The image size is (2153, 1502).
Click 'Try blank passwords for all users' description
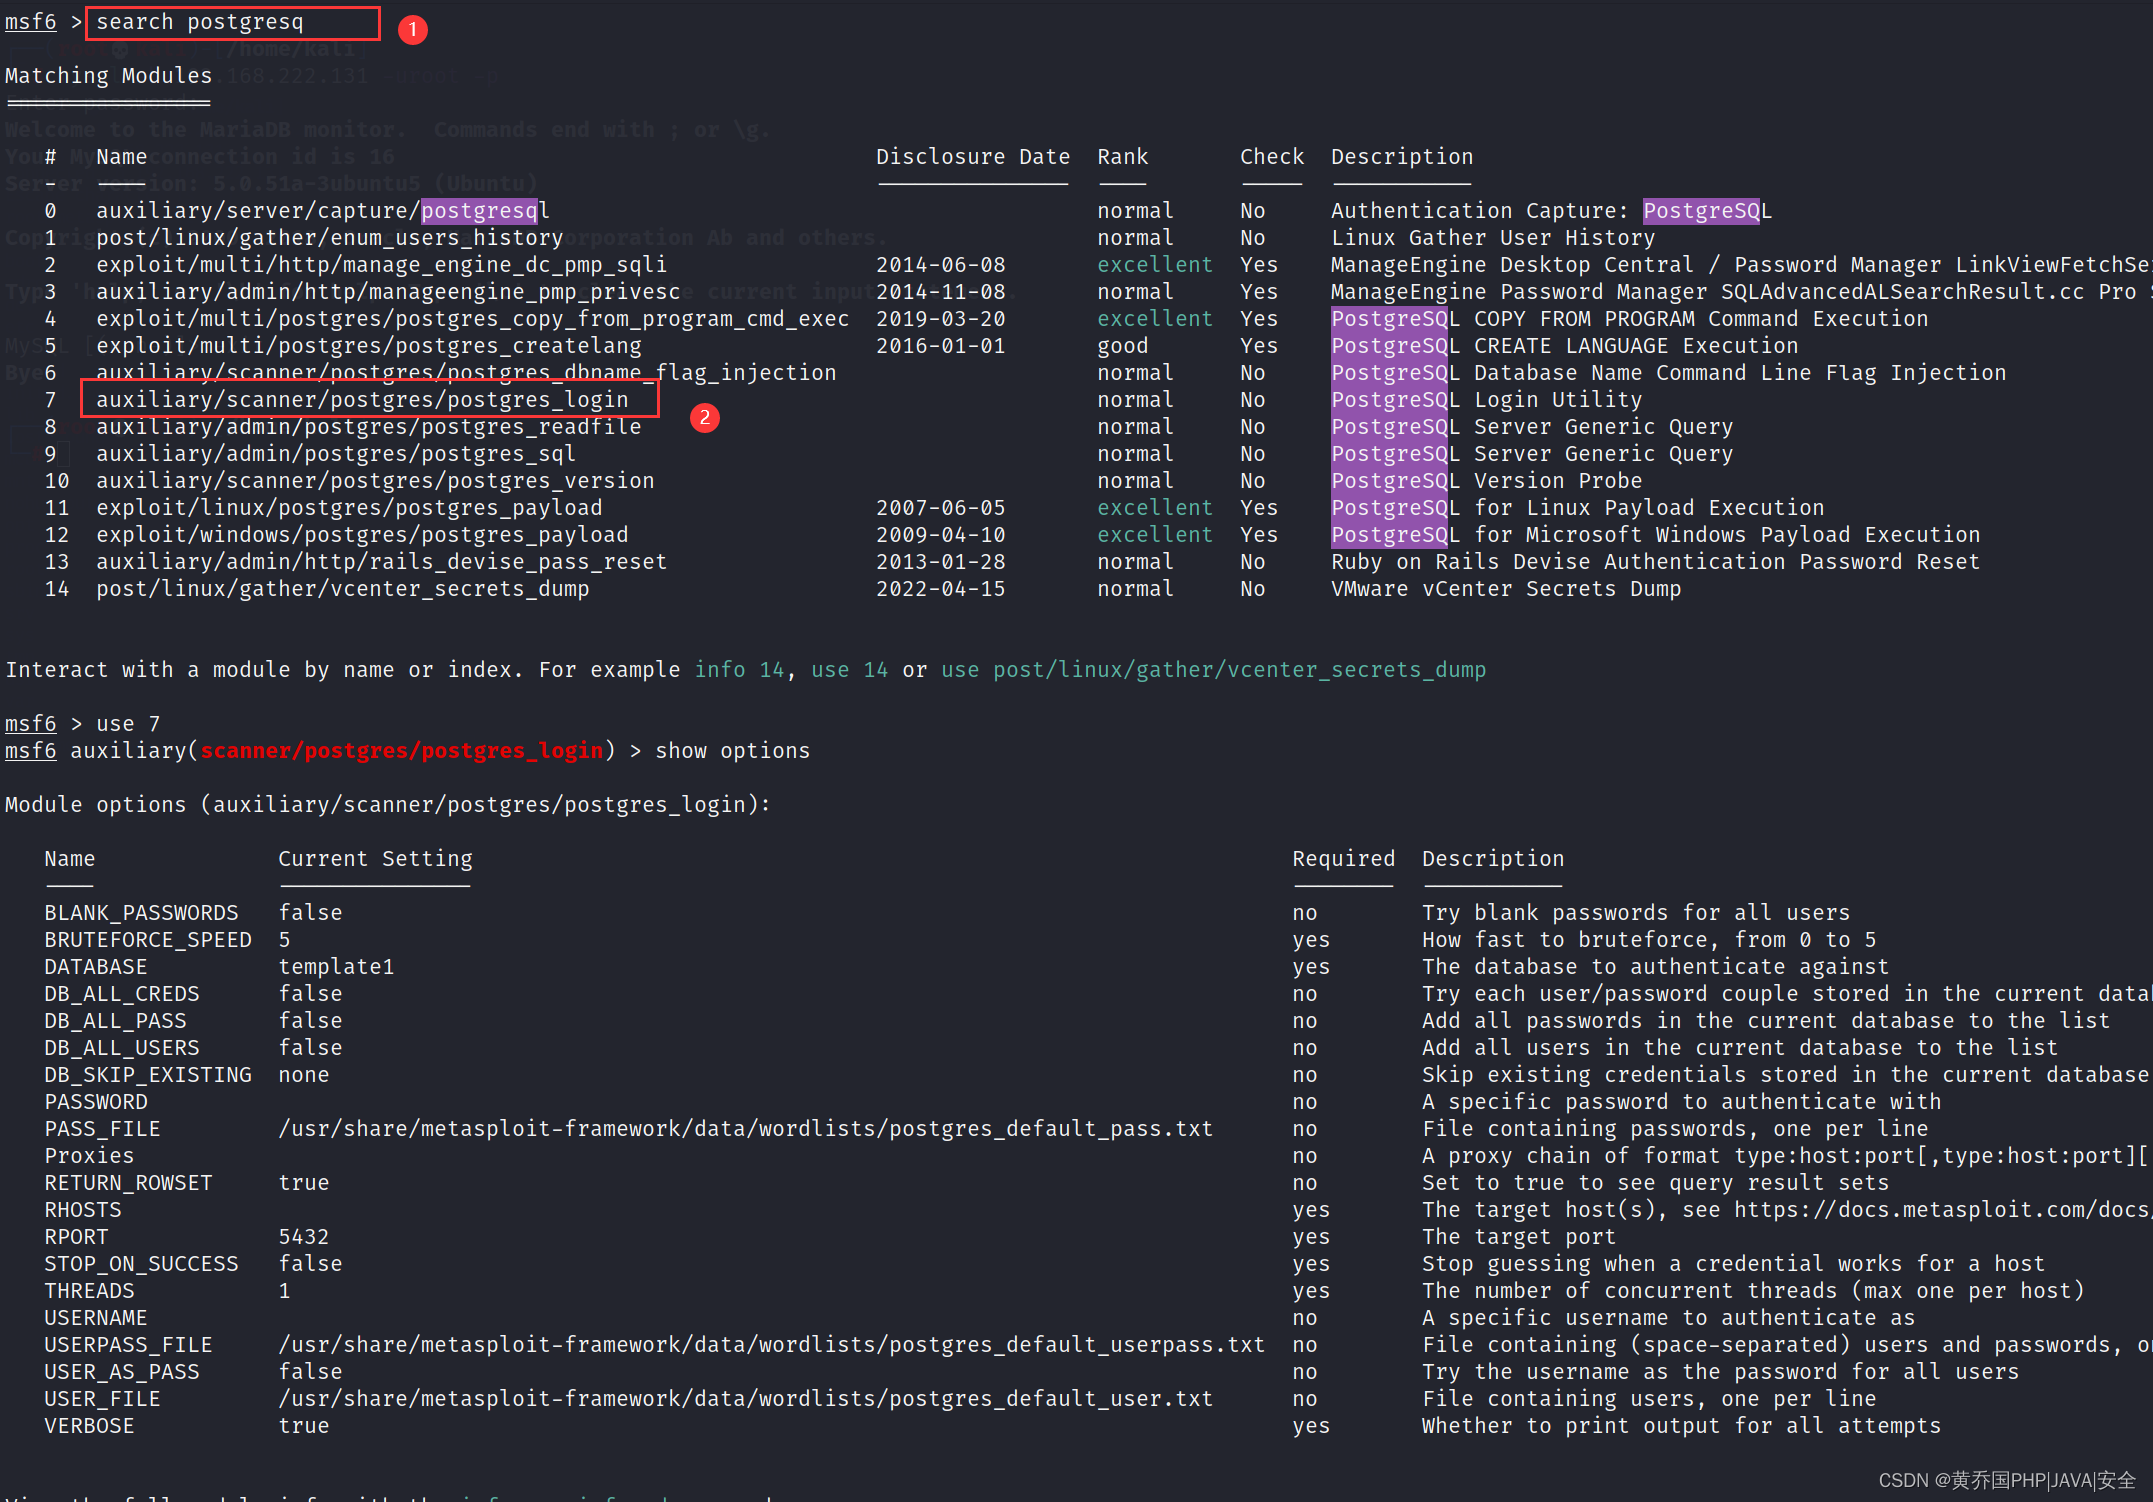pos(1636,913)
